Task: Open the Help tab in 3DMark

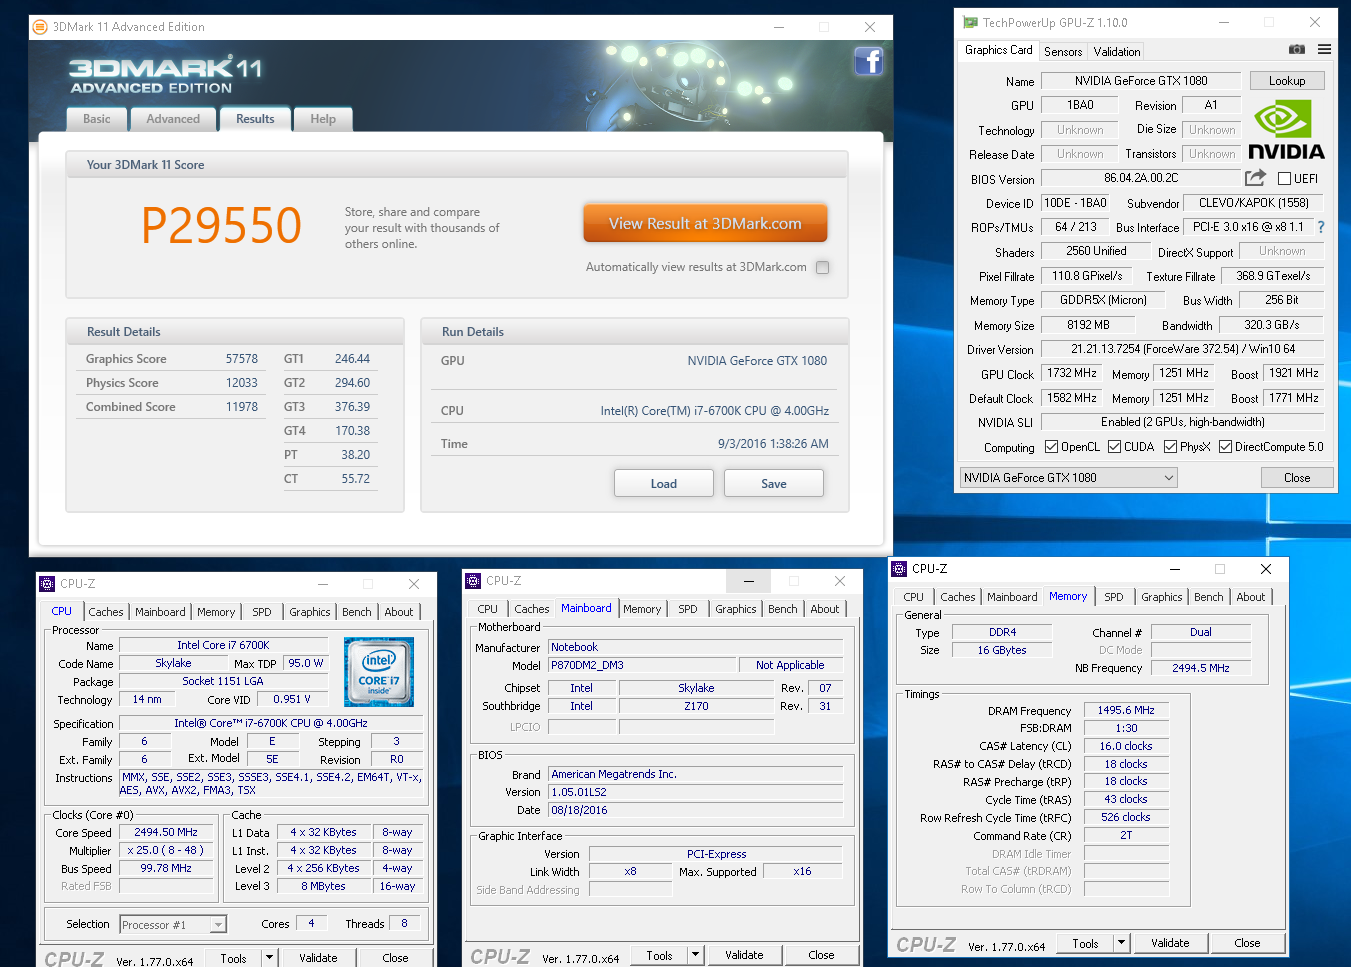Action: point(323,119)
